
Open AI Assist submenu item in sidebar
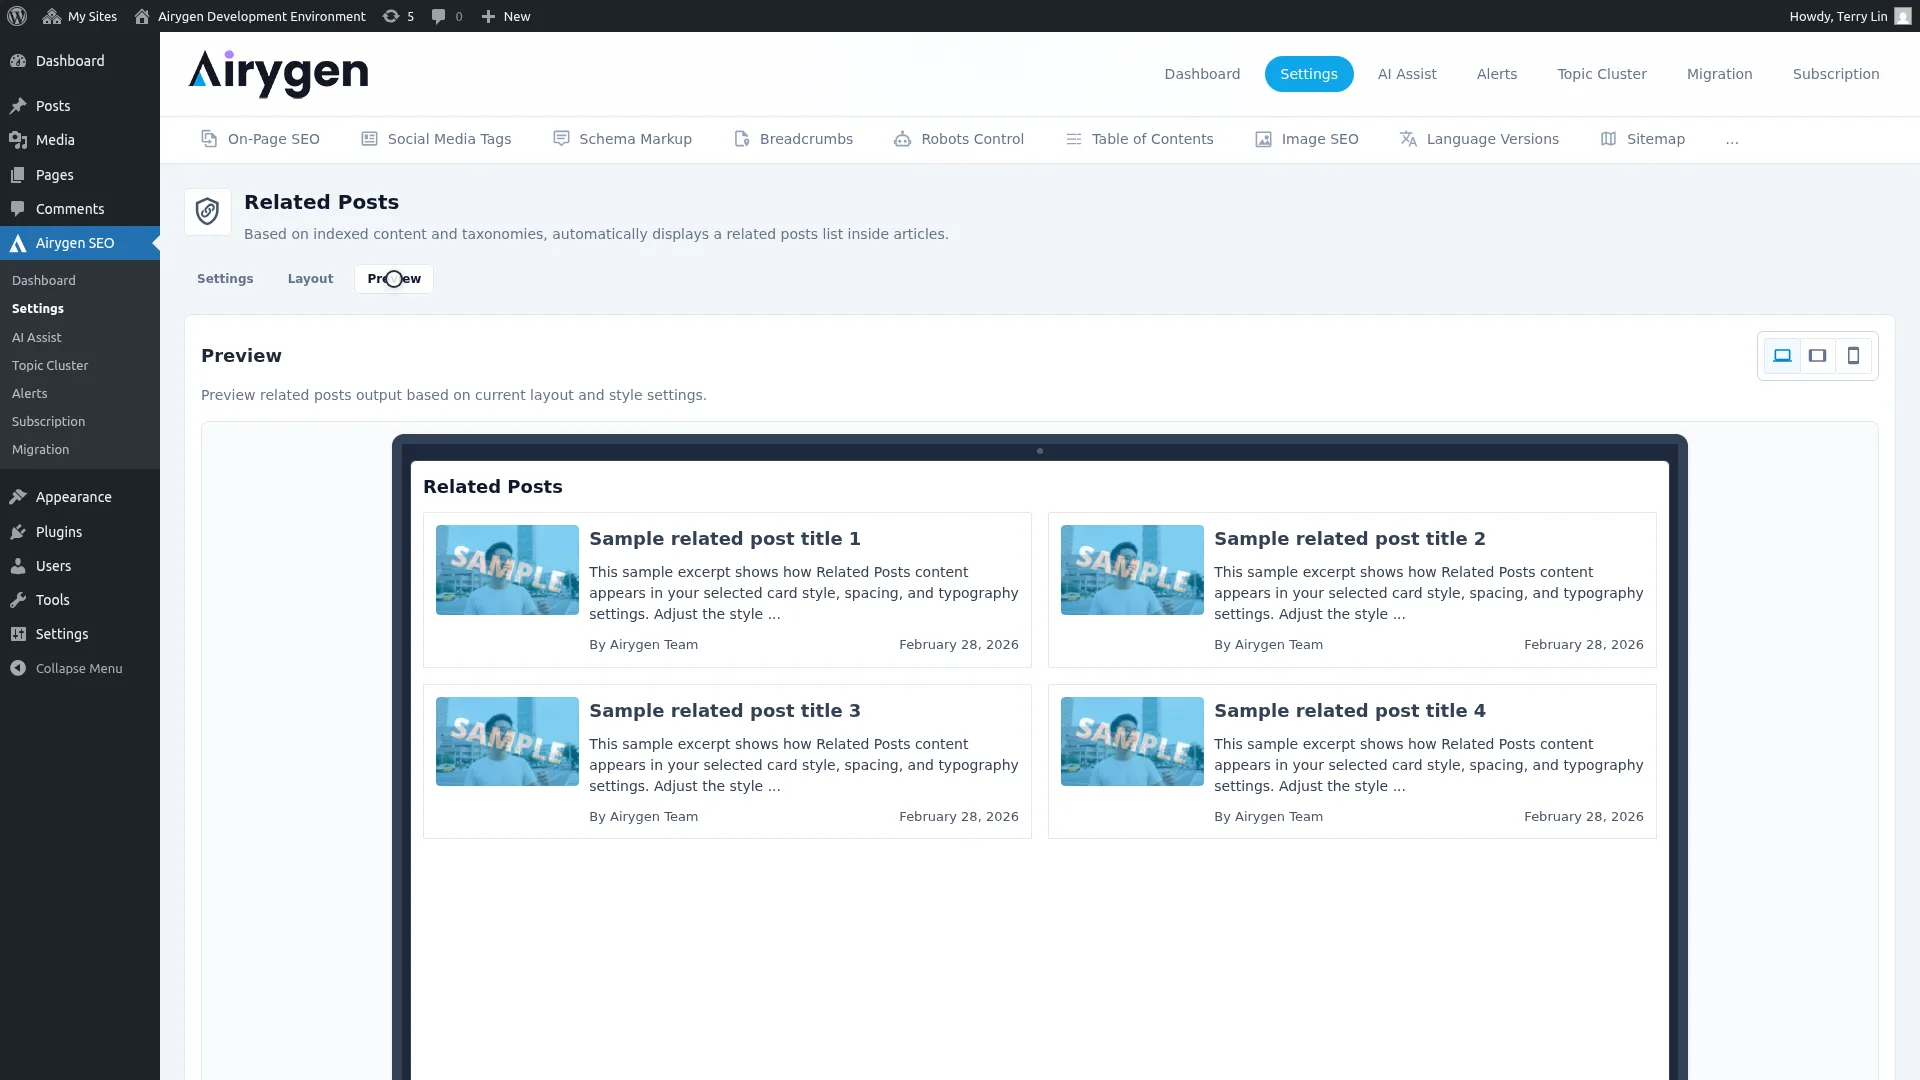point(37,338)
